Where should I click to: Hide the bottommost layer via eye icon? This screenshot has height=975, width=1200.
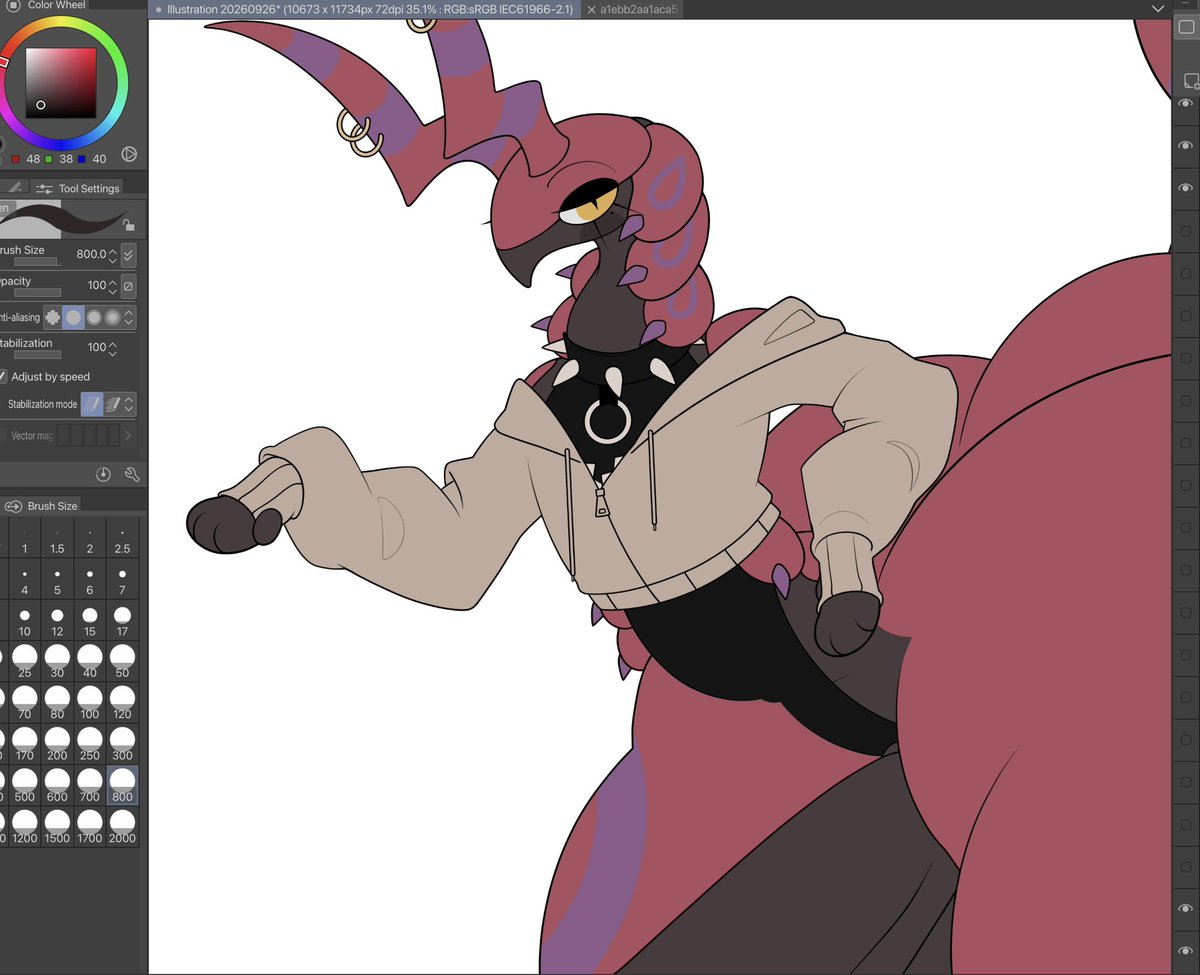(x=1186, y=951)
